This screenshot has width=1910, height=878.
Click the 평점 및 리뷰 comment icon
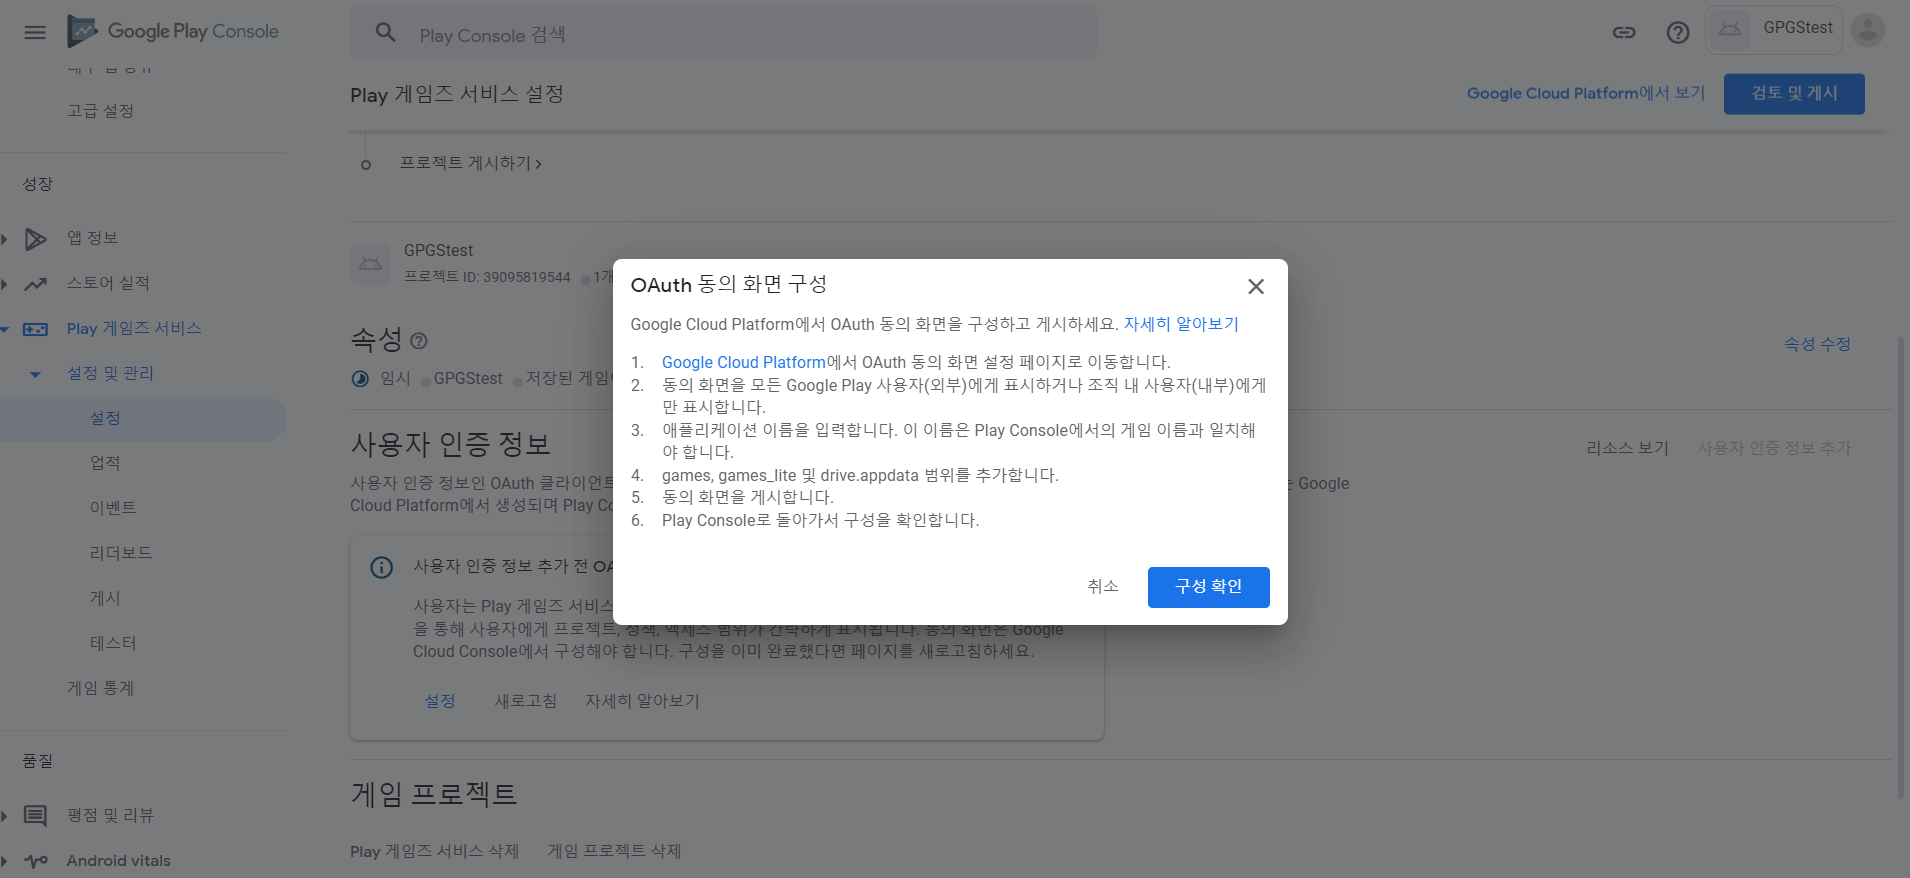tap(36, 816)
